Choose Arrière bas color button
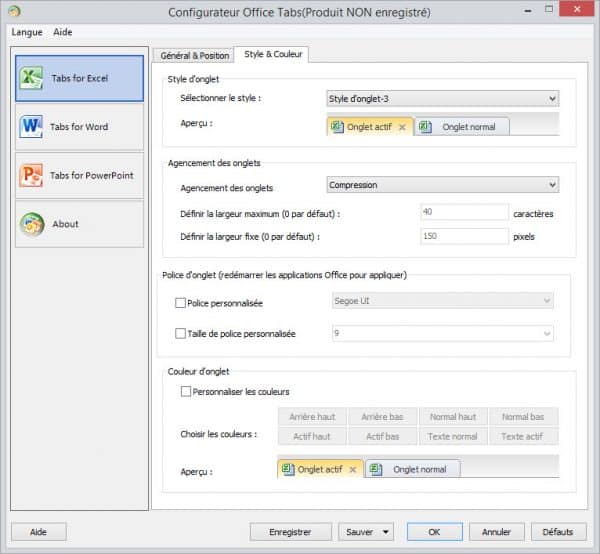This screenshot has width=600, height=554. (383, 417)
